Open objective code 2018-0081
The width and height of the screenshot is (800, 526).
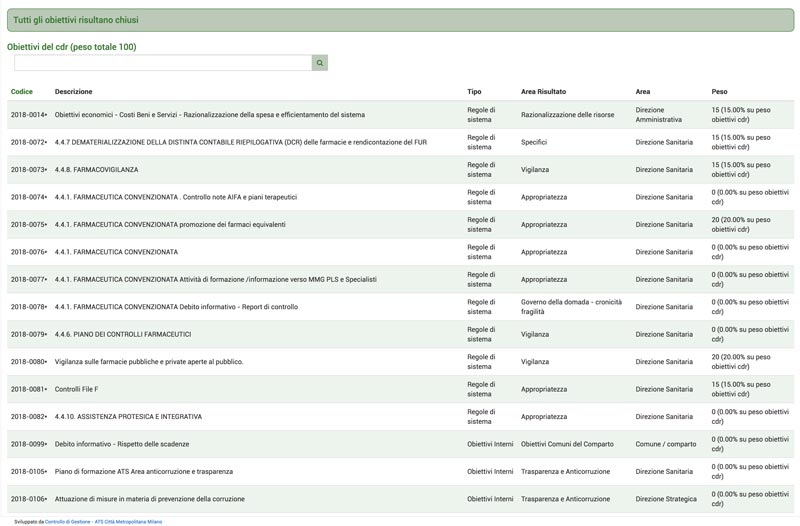click(x=29, y=389)
